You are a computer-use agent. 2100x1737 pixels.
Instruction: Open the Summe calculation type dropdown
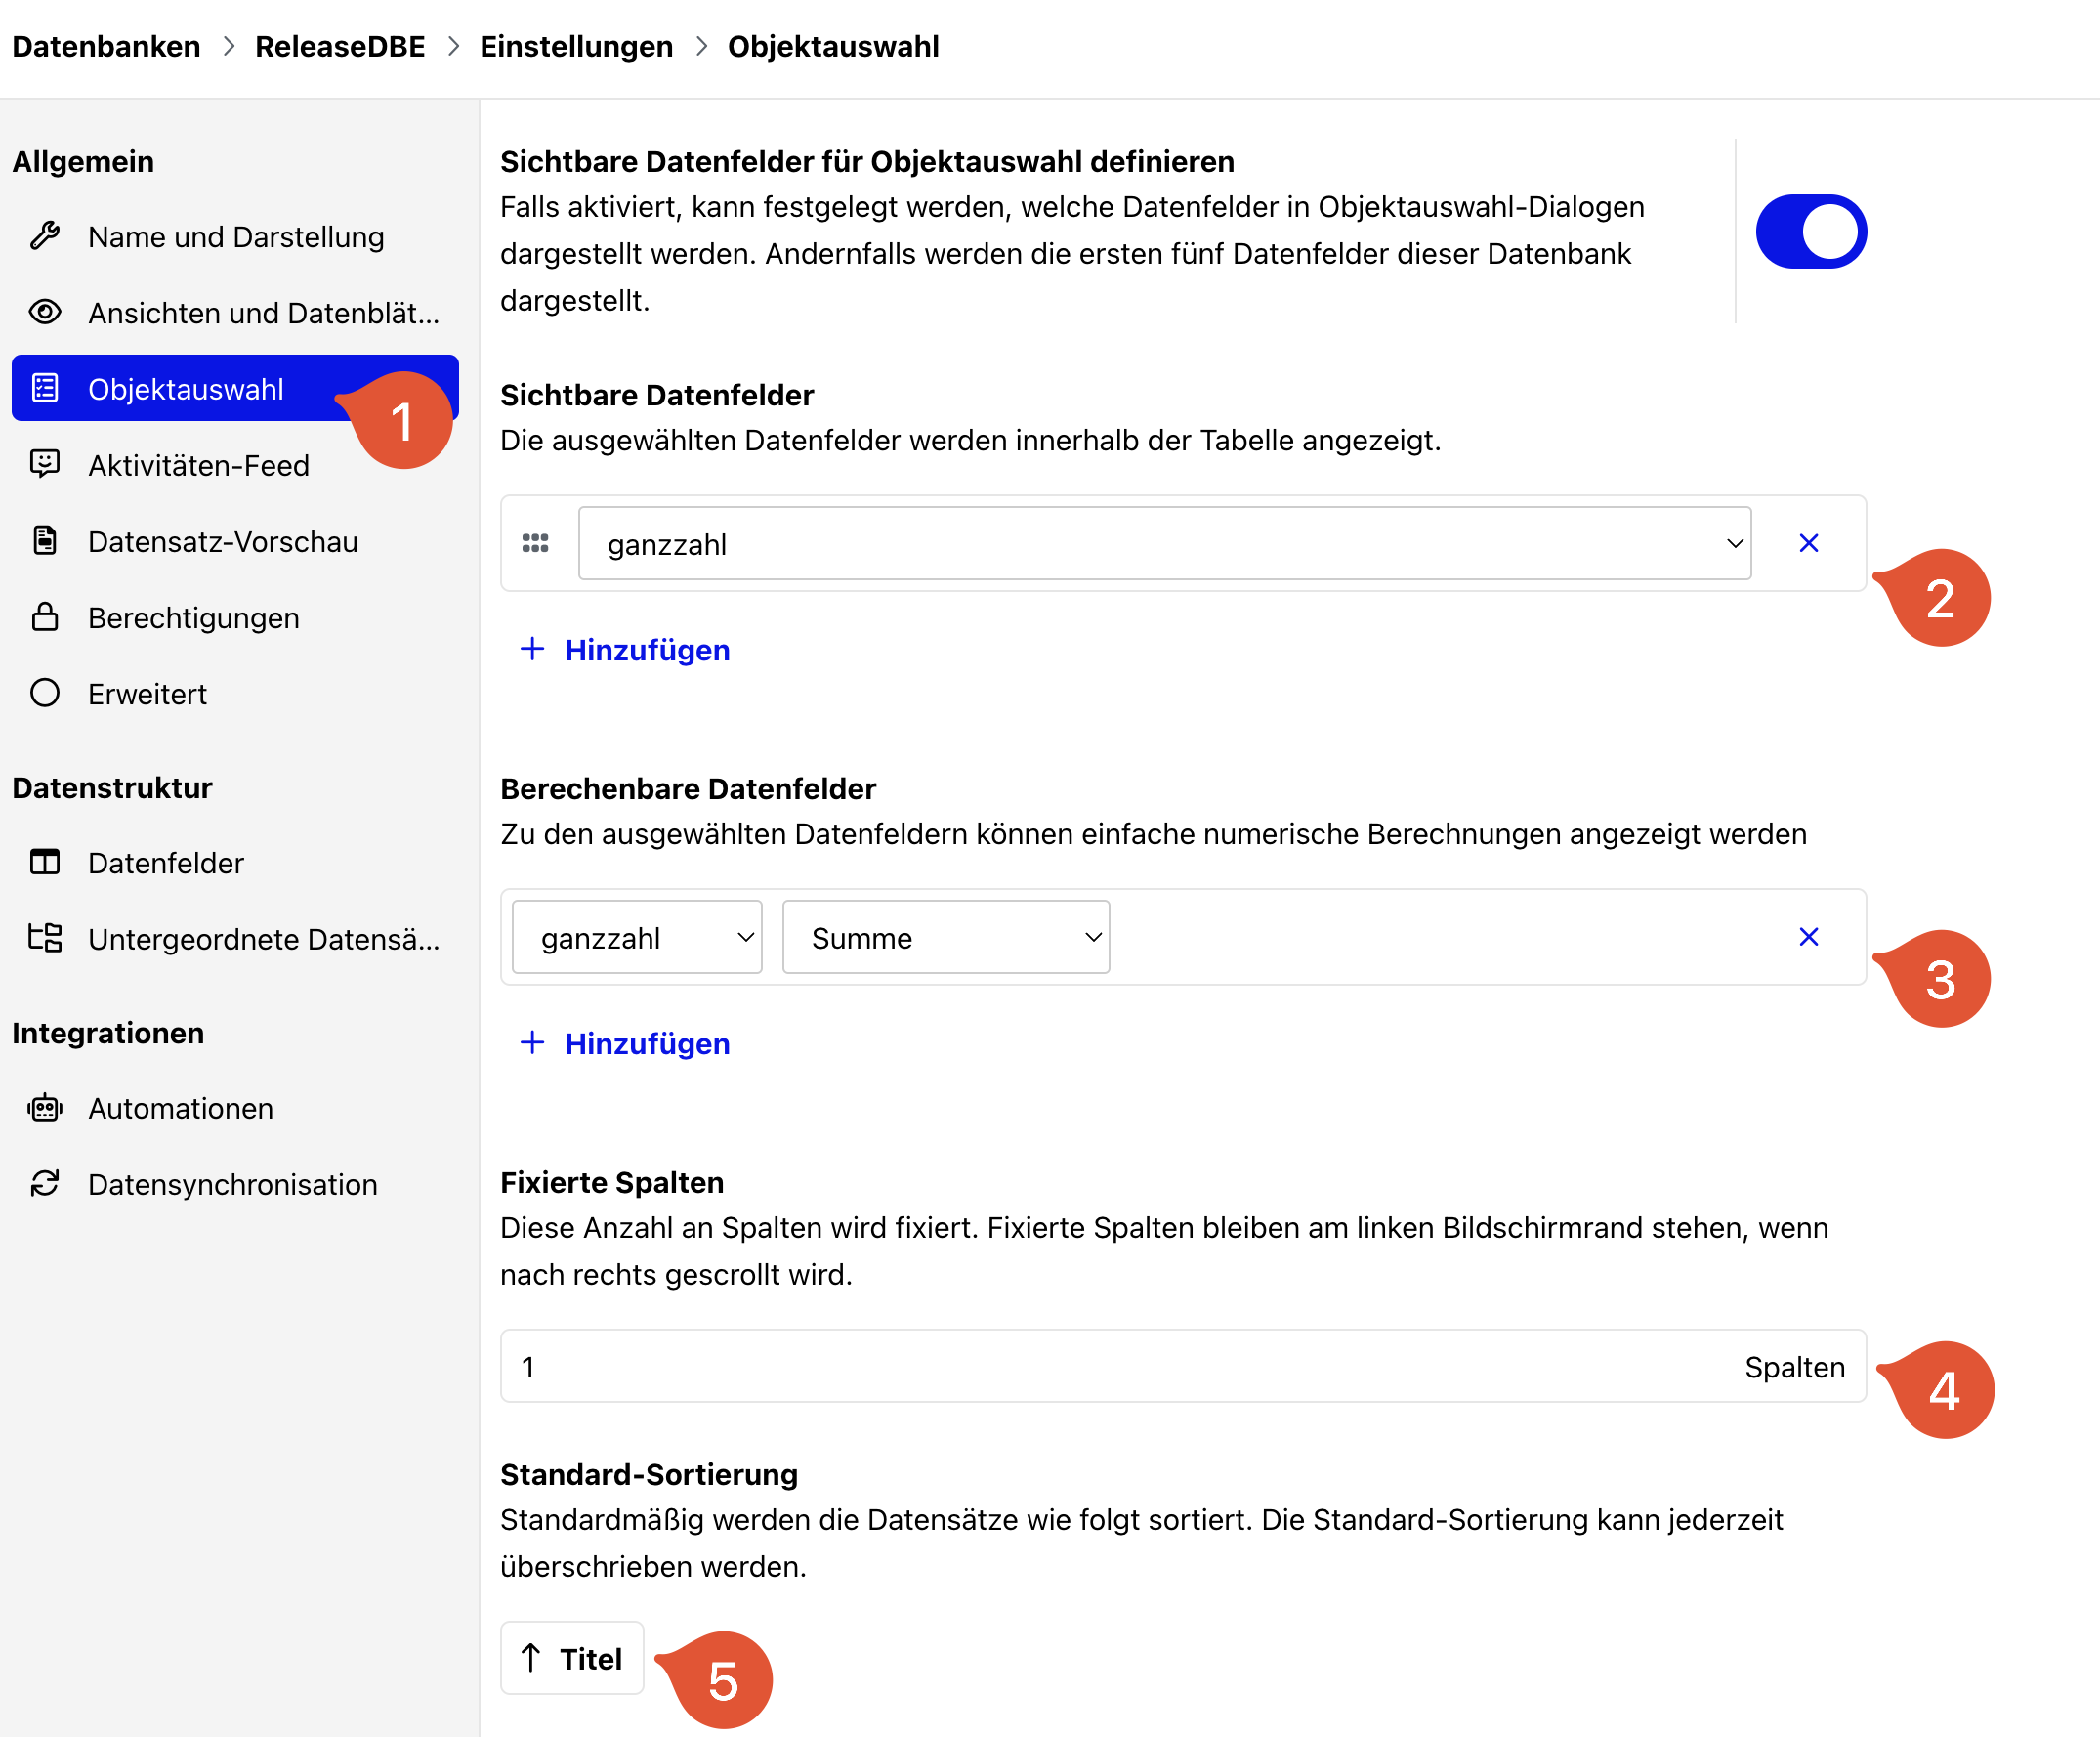tap(946, 937)
